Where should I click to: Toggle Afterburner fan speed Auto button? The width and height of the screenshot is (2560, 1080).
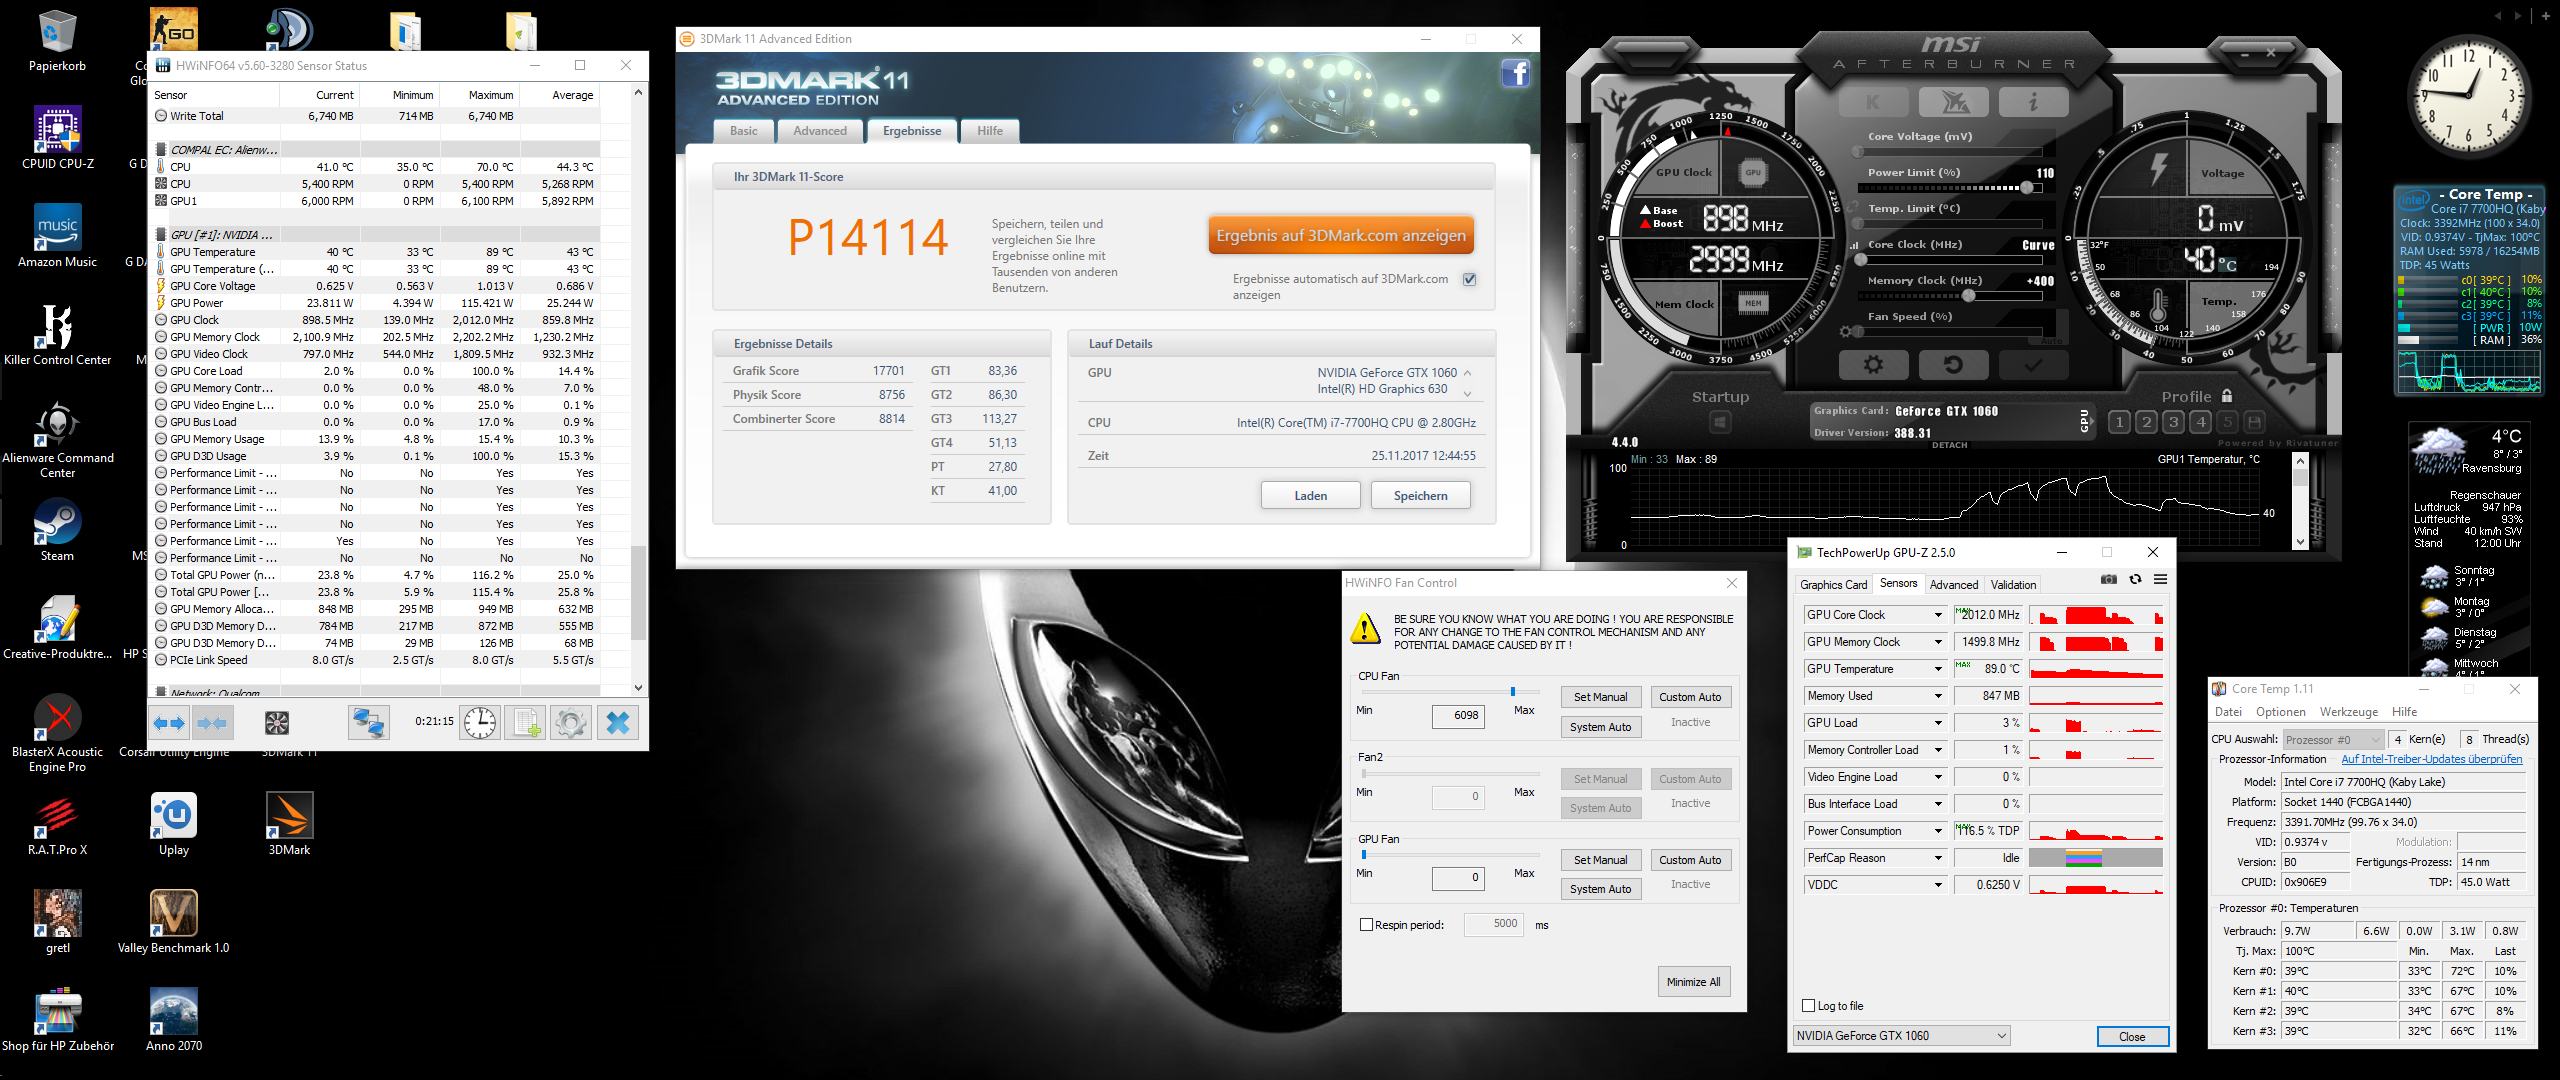[2051, 341]
